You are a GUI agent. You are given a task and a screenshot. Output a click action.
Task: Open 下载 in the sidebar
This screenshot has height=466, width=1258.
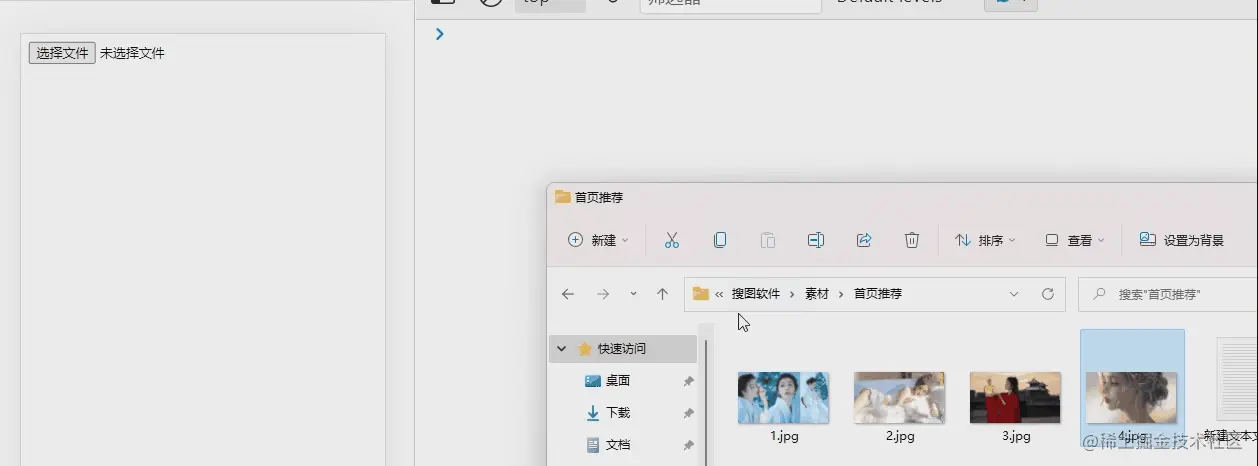point(618,413)
